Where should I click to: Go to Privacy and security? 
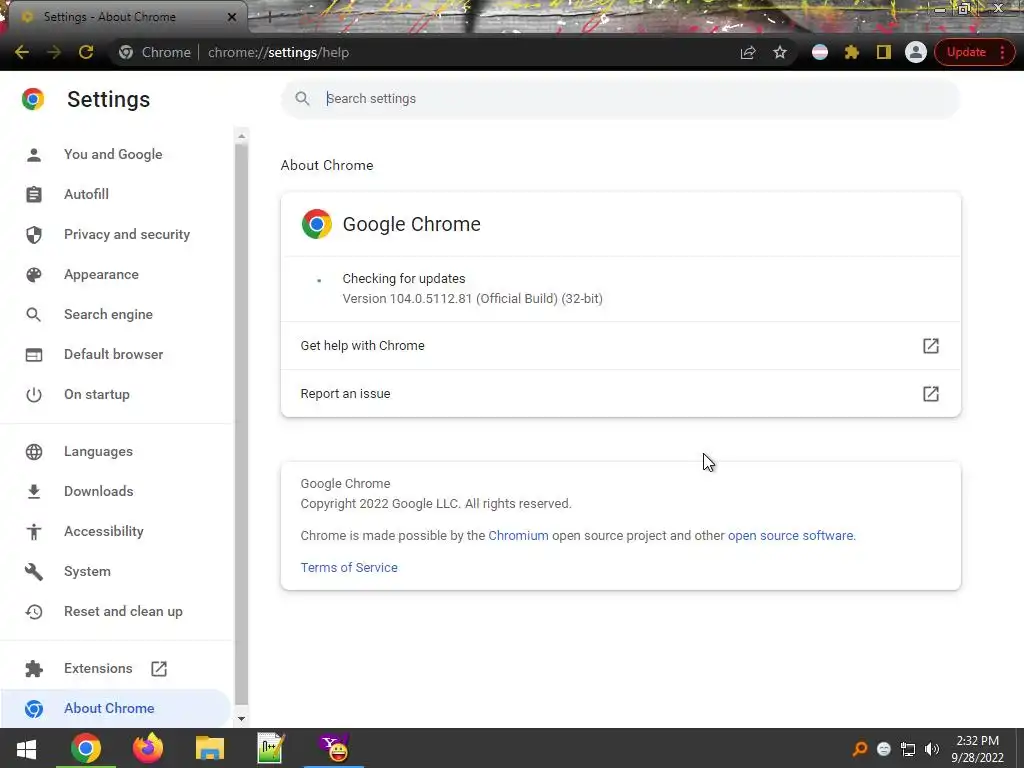[127, 234]
